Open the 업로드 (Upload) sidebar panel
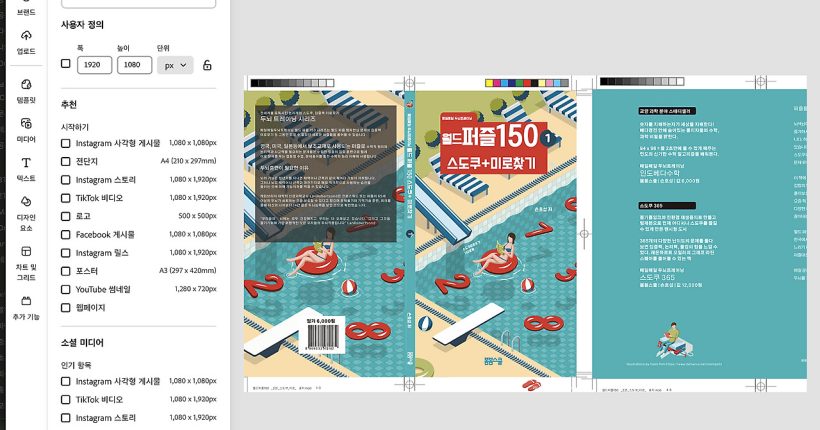 [x=26, y=41]
